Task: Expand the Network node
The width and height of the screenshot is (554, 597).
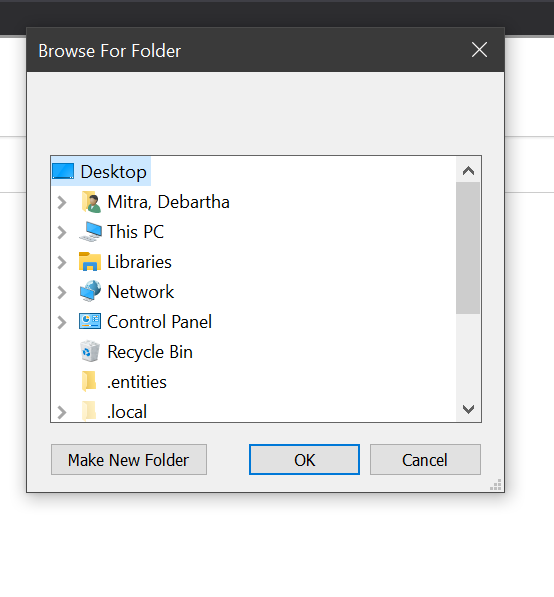Action: click(62, 292)
